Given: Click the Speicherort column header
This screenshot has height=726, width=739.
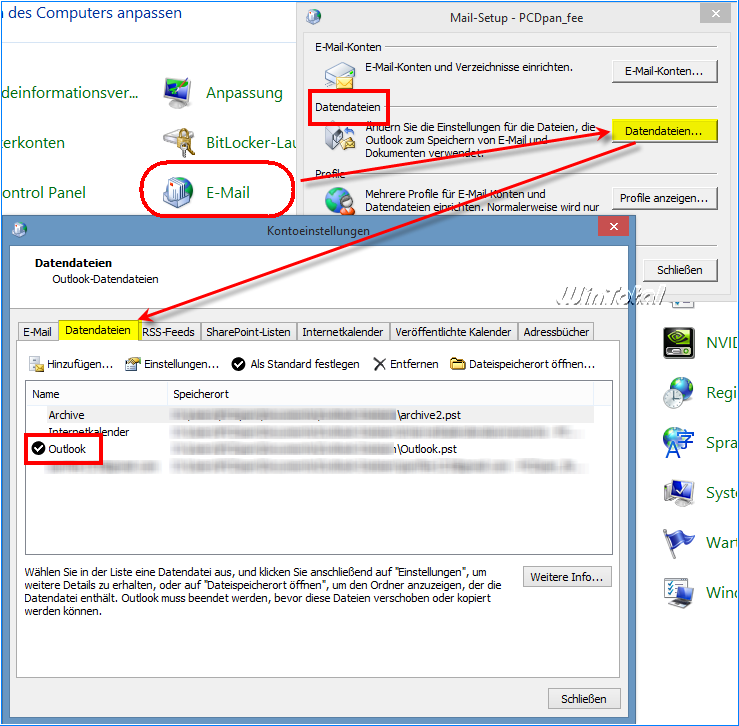Looking at the screenshot, I should [380, 394].
